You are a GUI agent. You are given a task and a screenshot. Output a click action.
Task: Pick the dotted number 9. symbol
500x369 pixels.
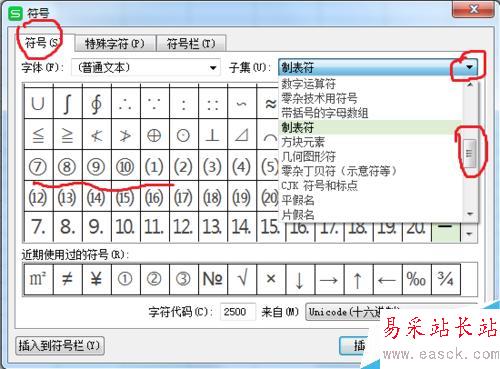pyautogui.click(x=97, y=227)
